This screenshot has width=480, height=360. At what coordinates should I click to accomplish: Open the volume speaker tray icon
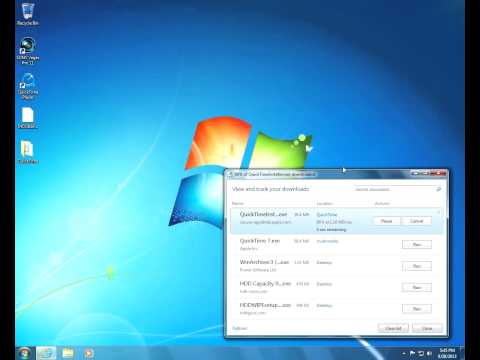429,353
